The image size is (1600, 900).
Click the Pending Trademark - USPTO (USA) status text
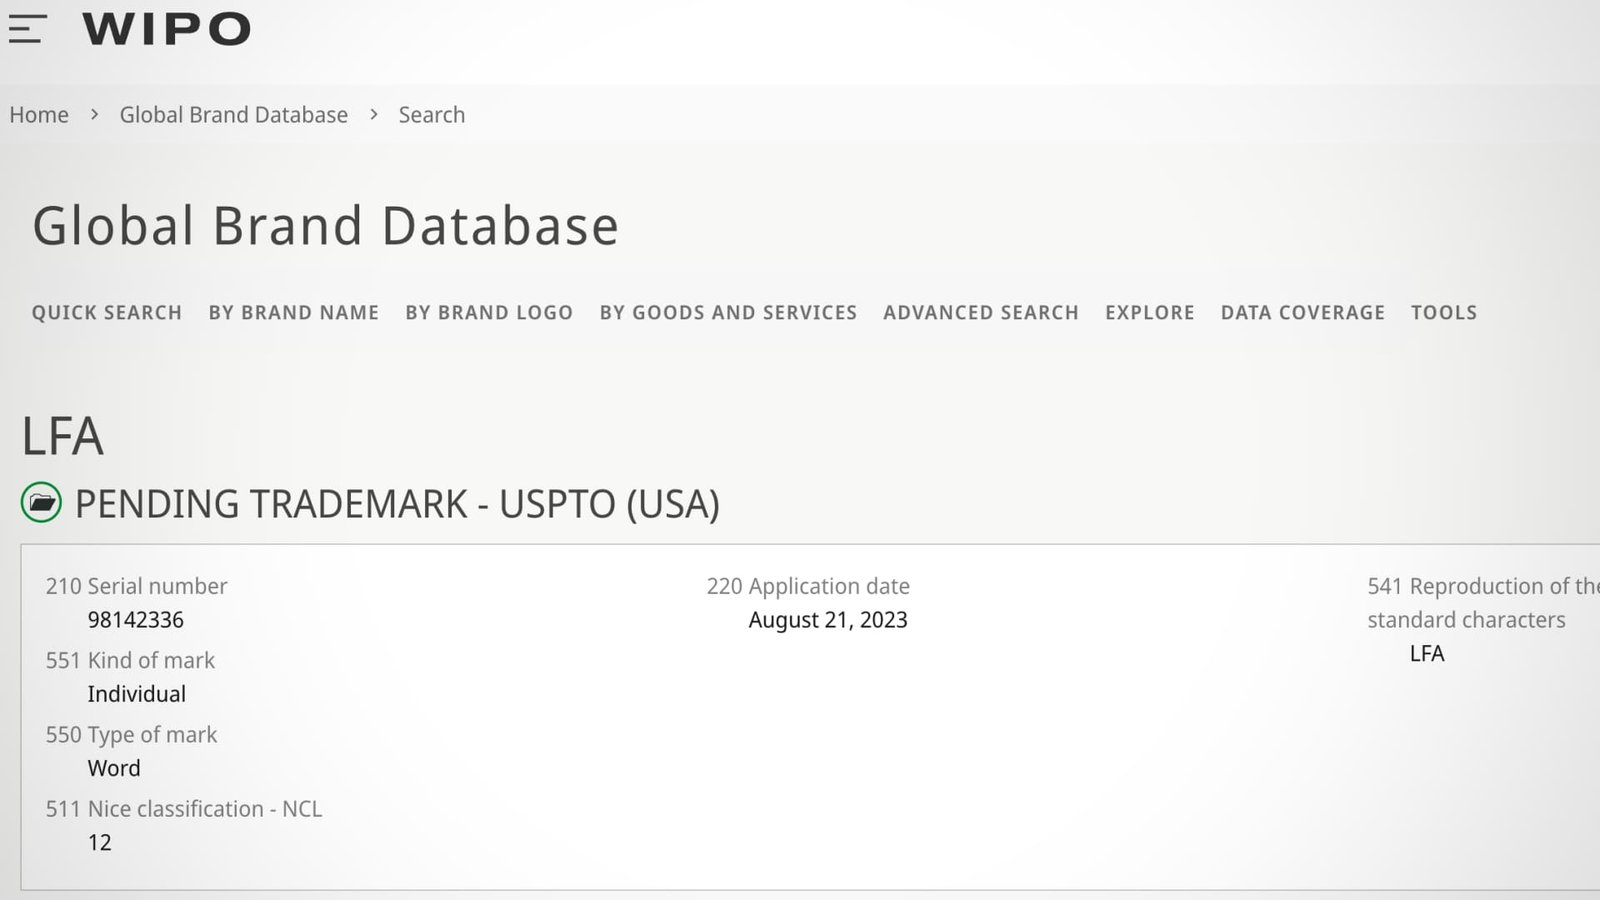coord(397,504)
